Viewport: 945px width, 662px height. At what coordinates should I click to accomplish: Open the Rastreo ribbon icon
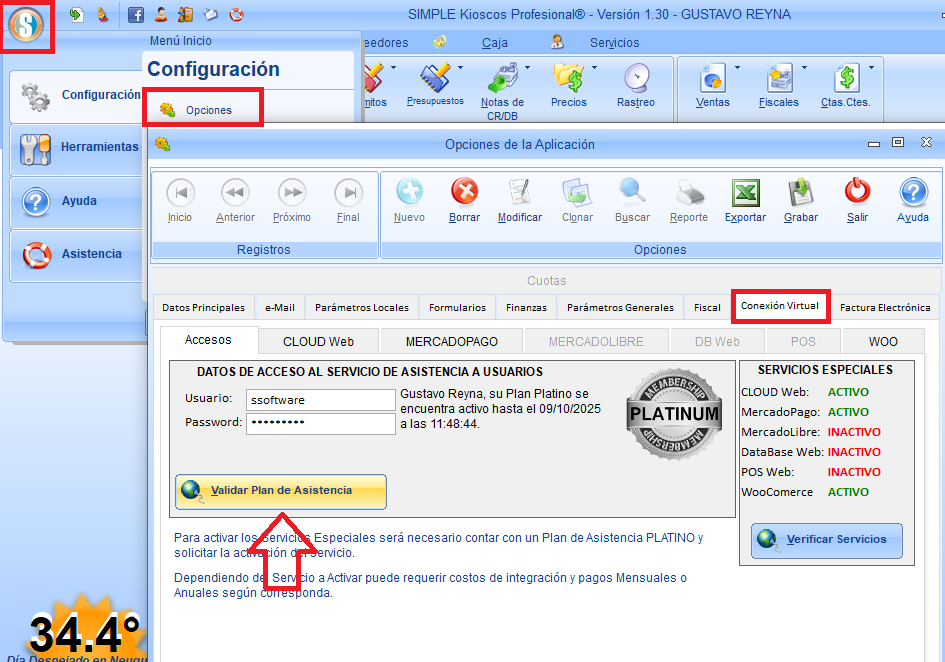coord(635,79)
